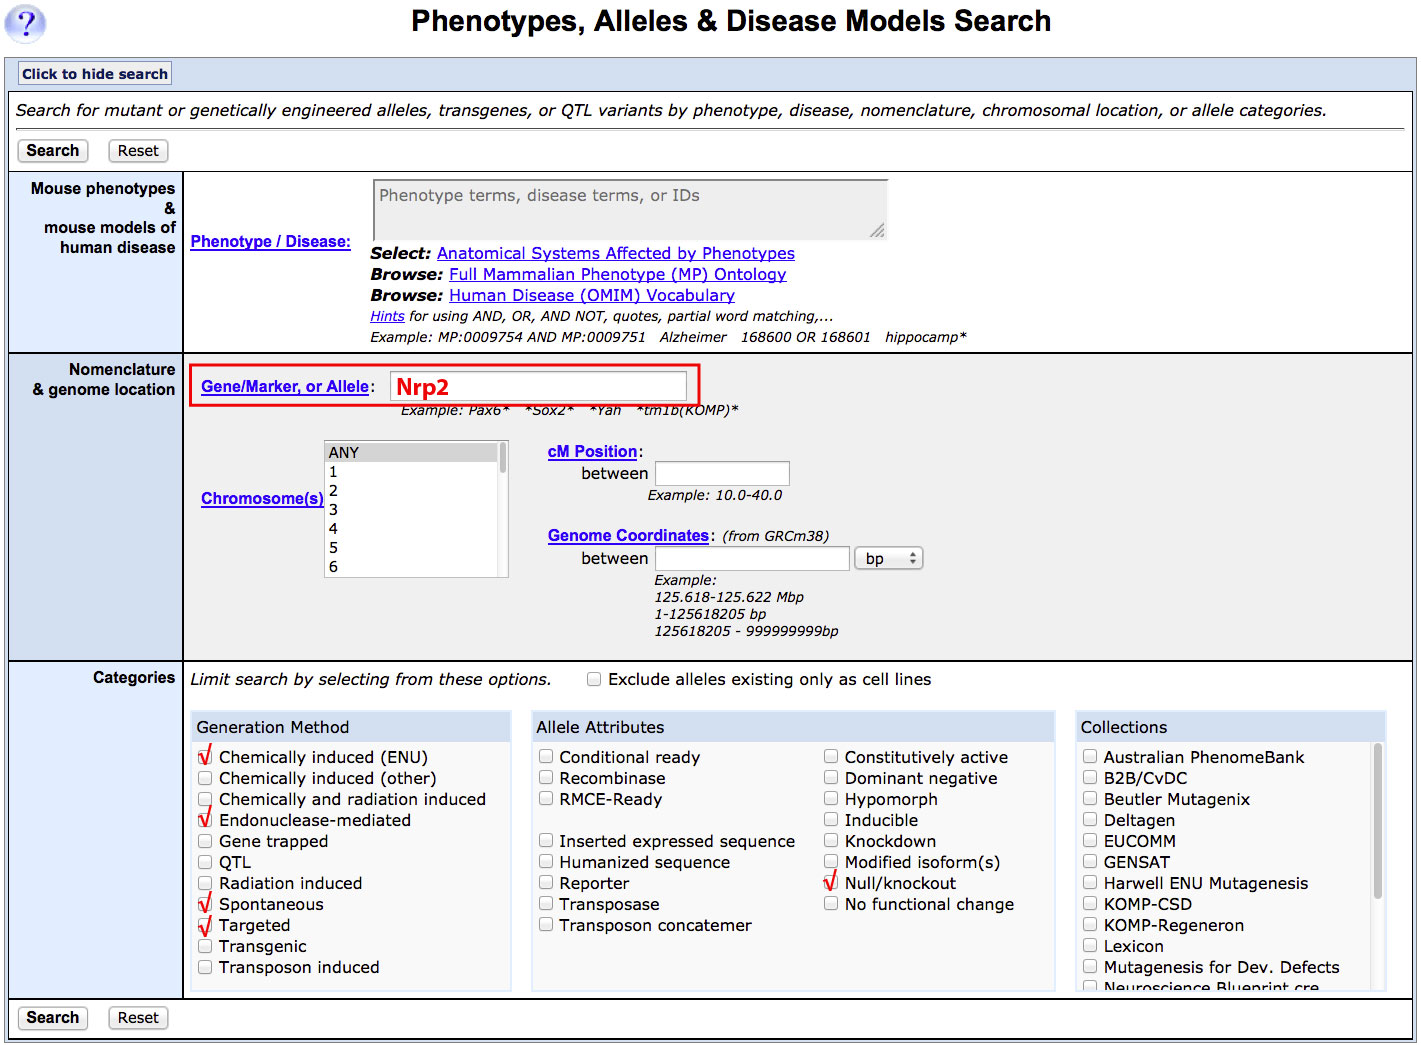Focus the Genome Coordinates between field

pyautogui.click(x=752, y=559)
